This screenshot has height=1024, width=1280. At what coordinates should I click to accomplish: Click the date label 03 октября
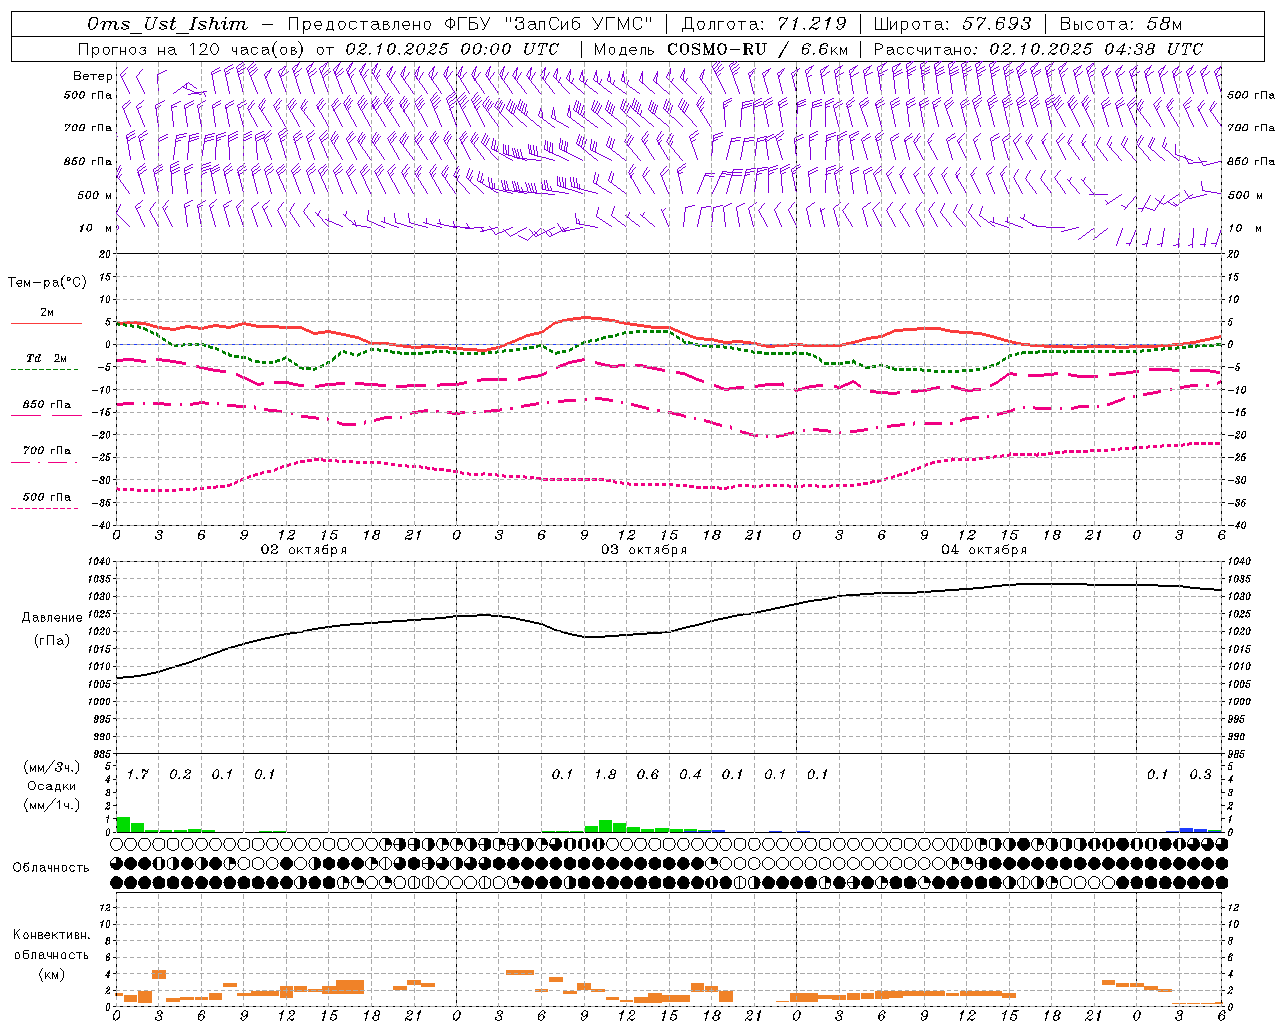click(644, 550)
